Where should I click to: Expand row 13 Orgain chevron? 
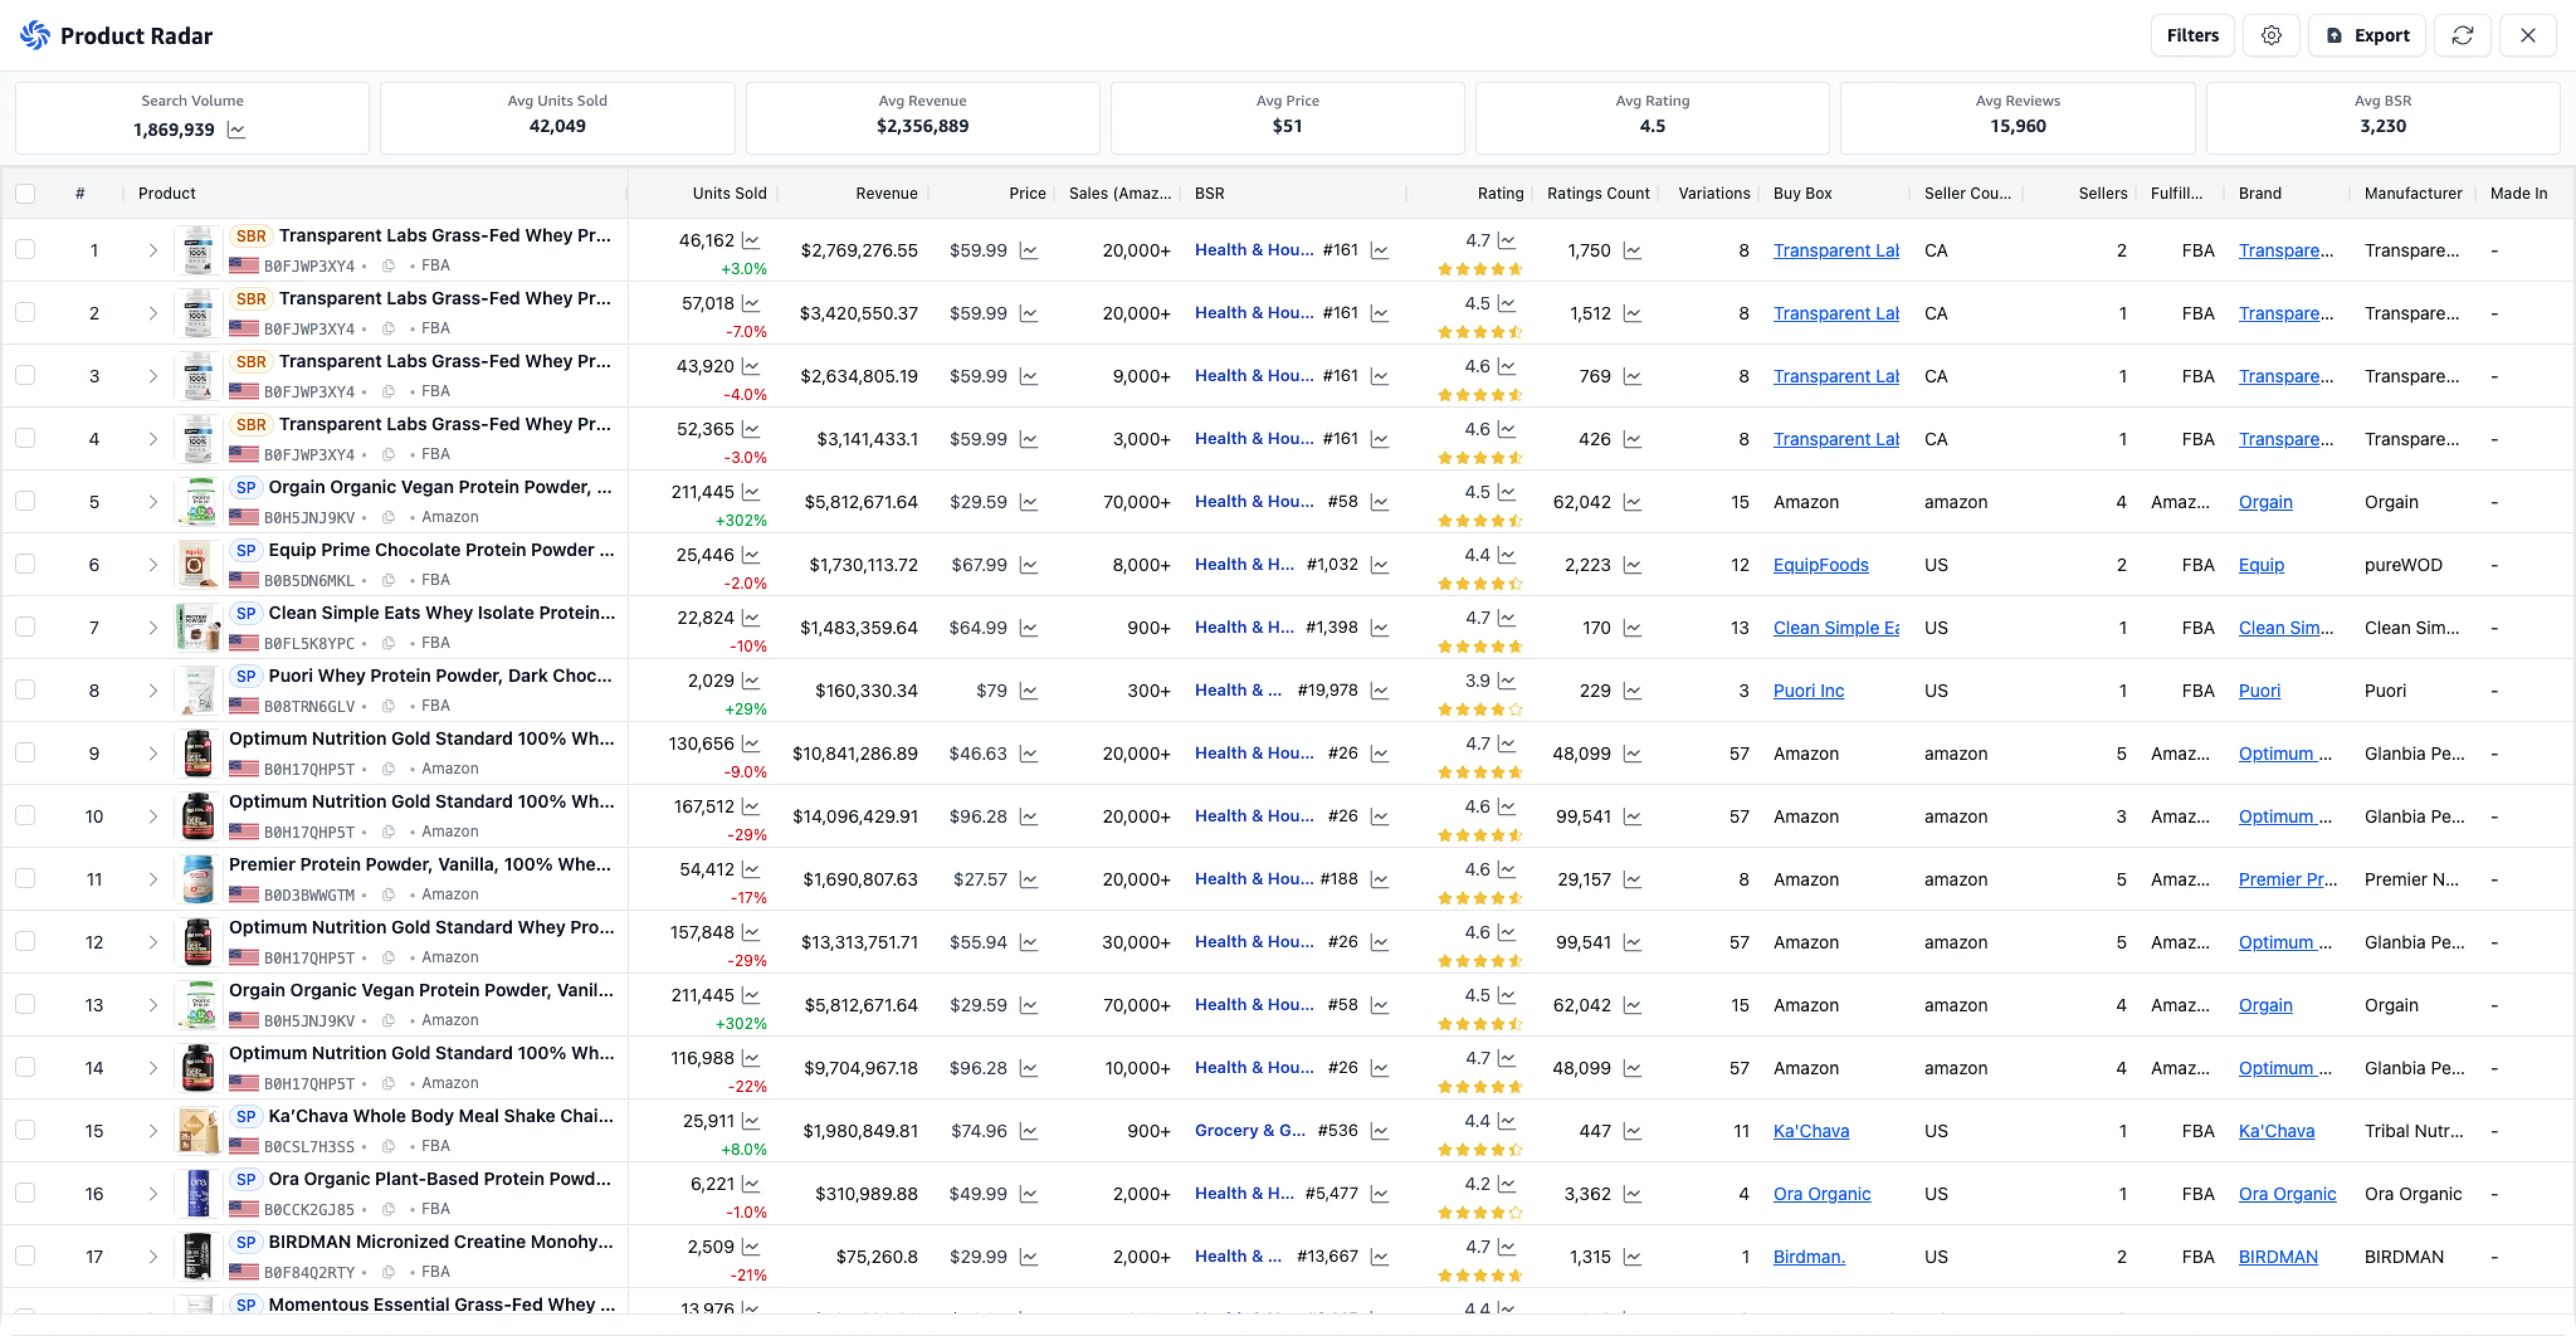click(153, 1006)
